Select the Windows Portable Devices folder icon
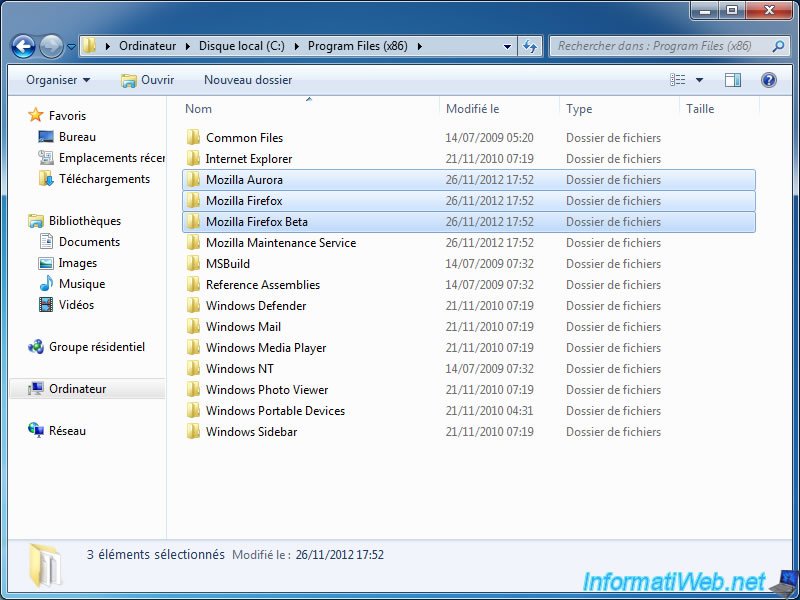The width and height of the screenshot is (800, 600). [x=193, y=411]
